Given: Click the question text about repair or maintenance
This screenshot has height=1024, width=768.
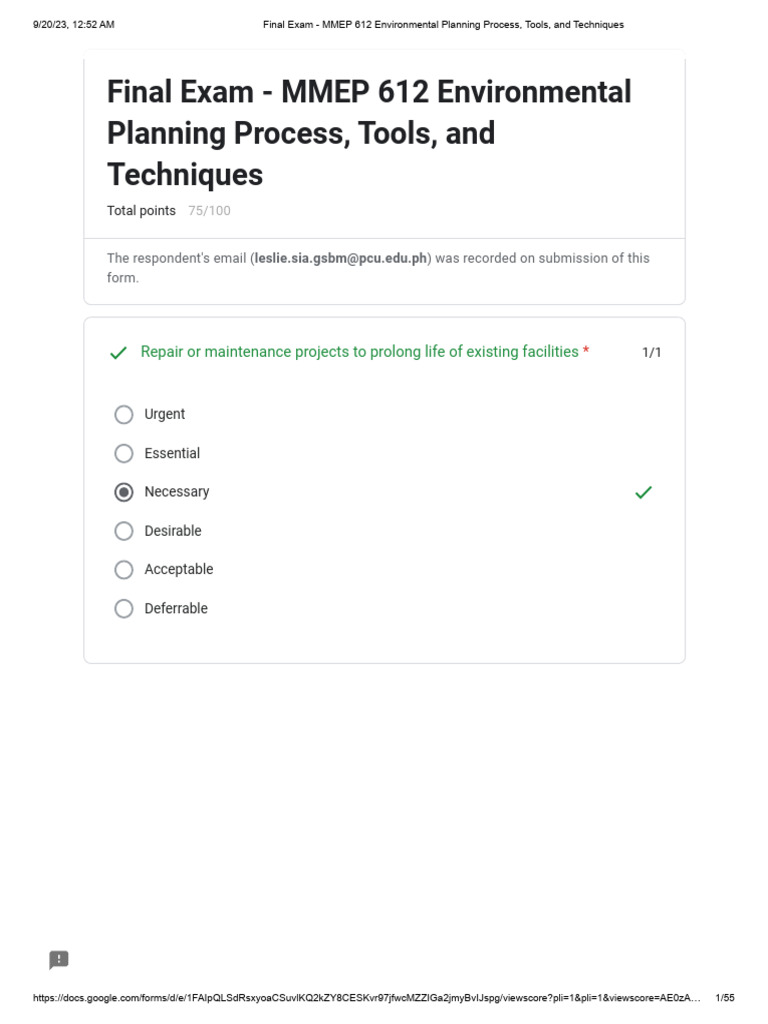Looking at the screenshot, I should pyautogui.click(x=359, y=352).
